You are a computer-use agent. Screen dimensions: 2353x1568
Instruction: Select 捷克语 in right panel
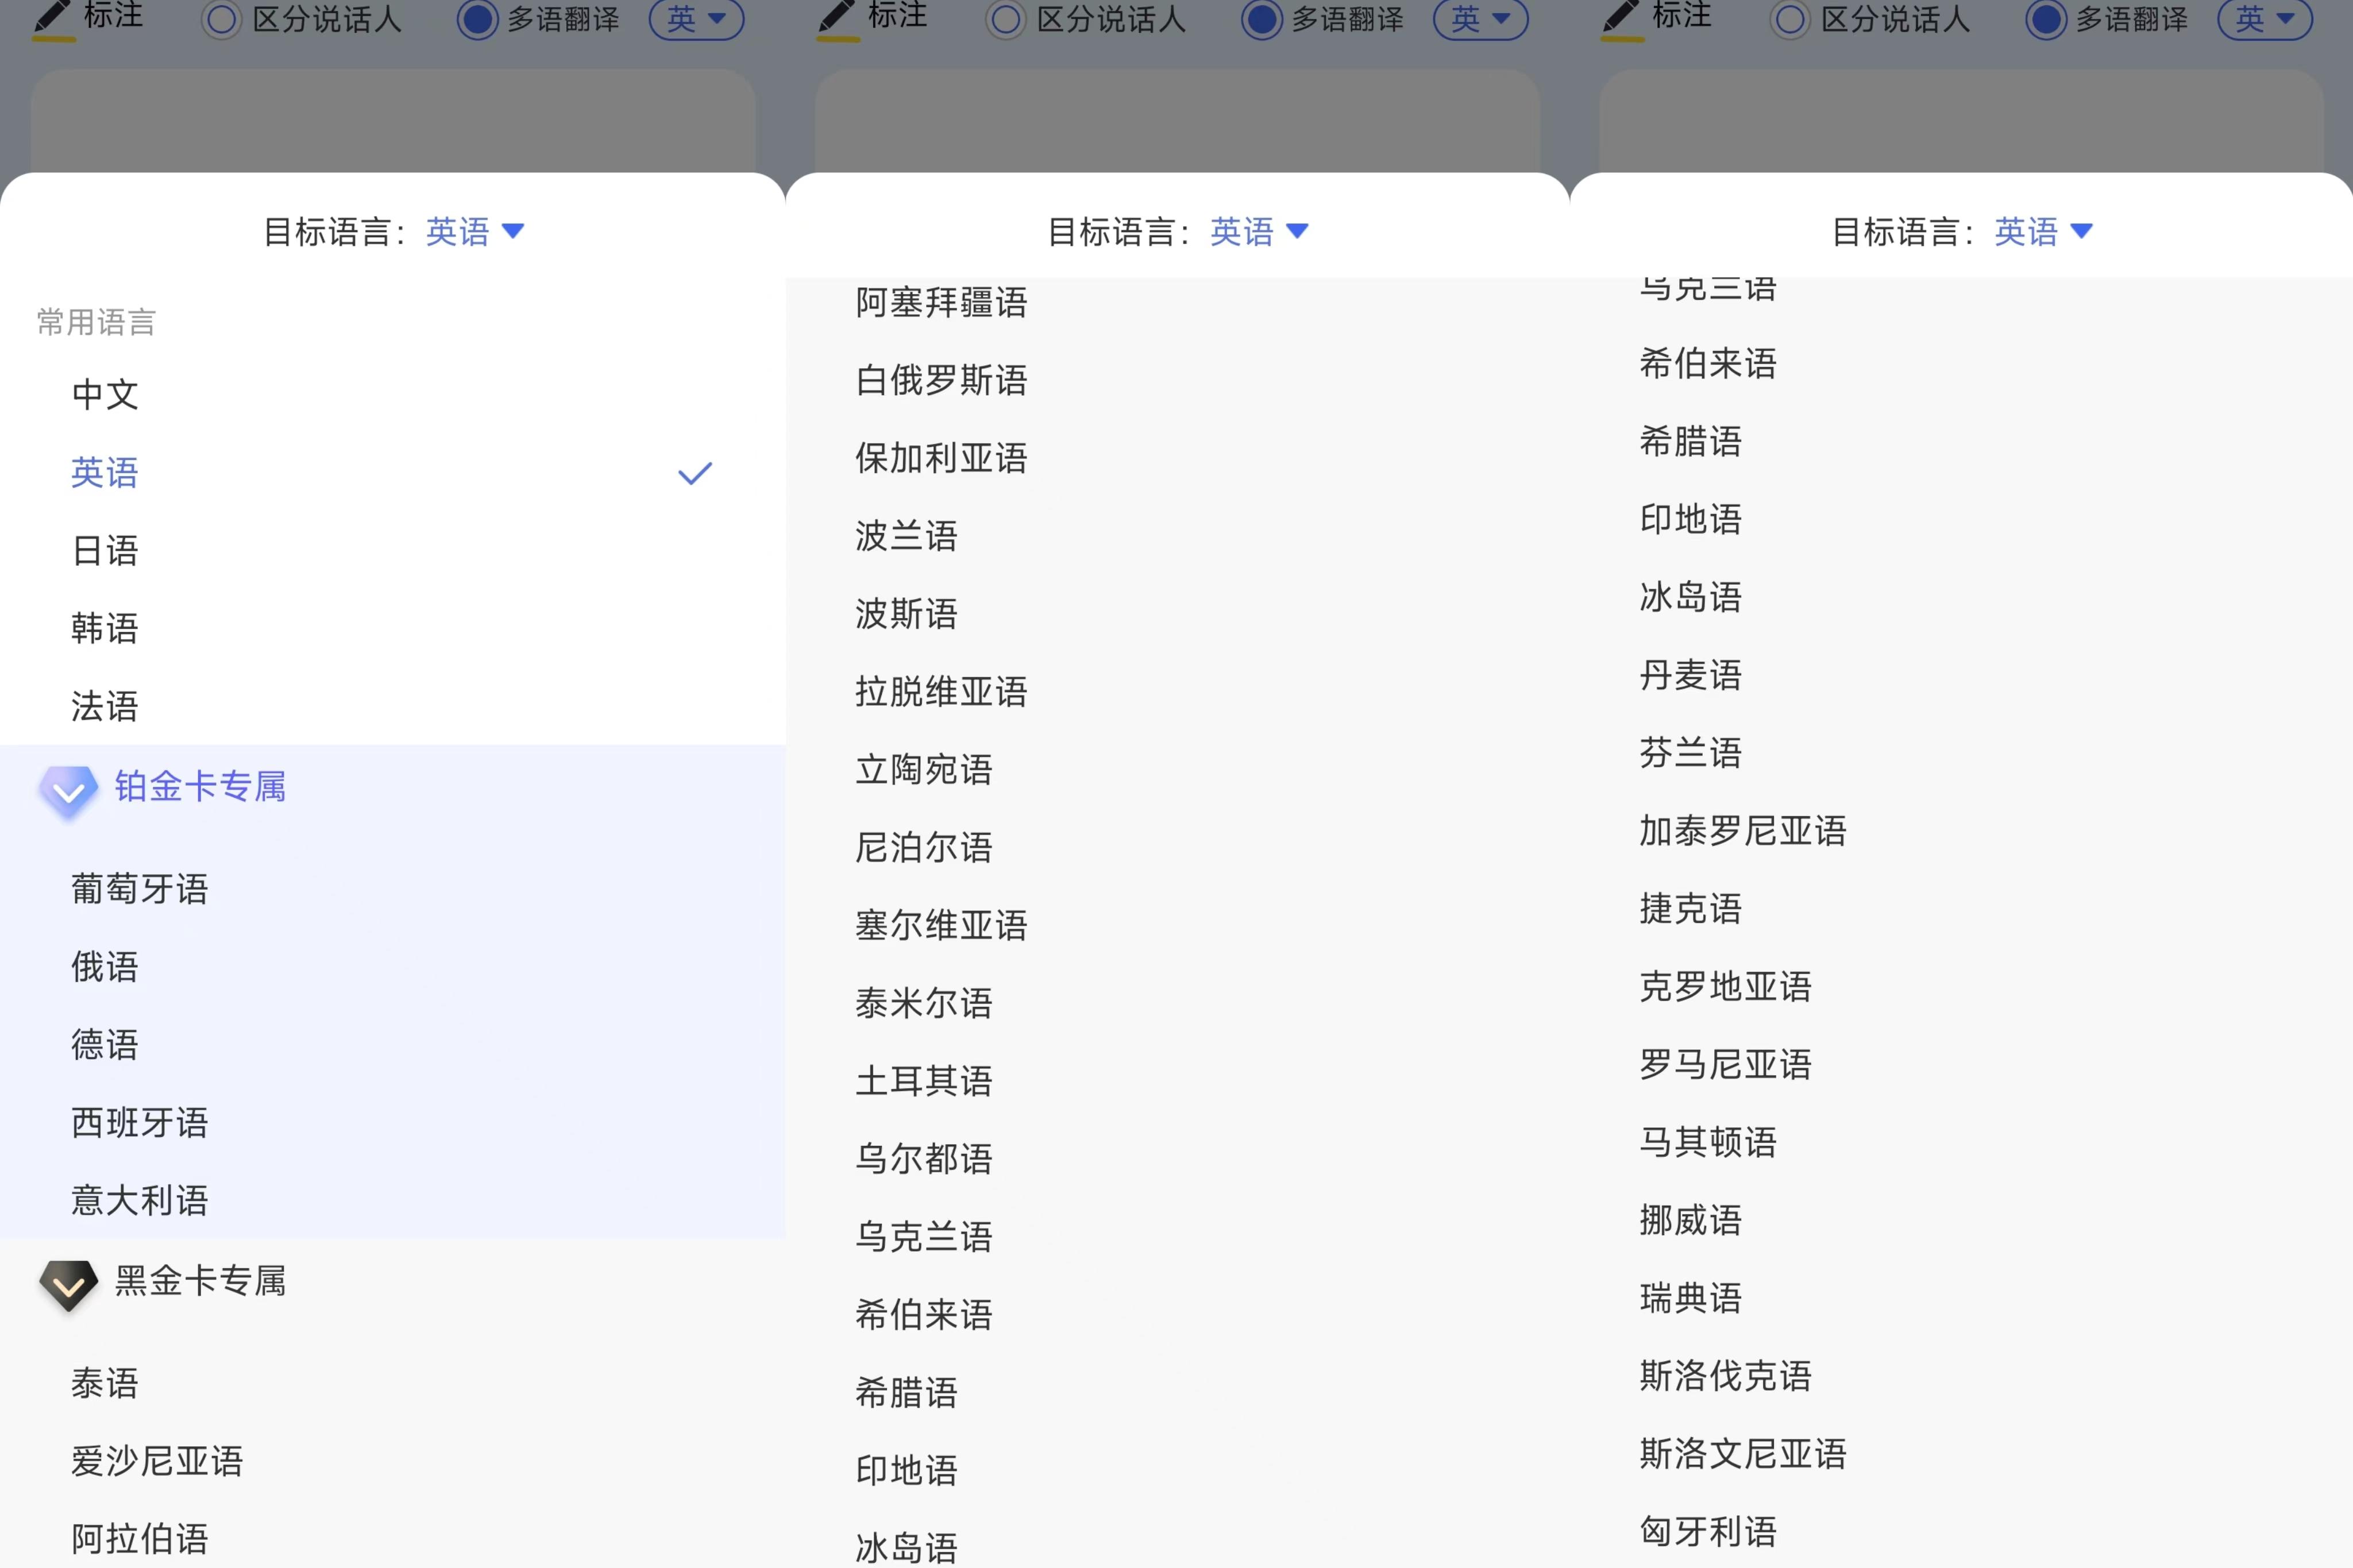point(1691,909)
